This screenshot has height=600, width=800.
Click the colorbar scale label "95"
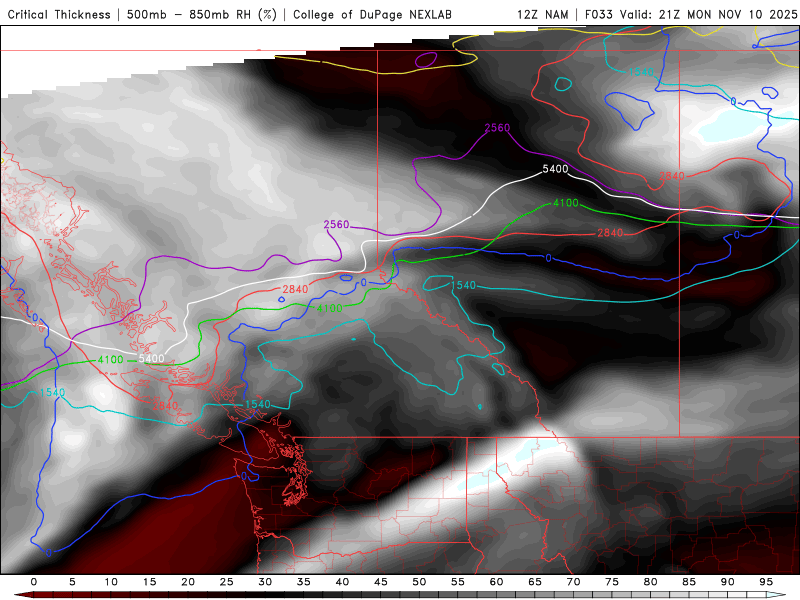coord(766,582)
